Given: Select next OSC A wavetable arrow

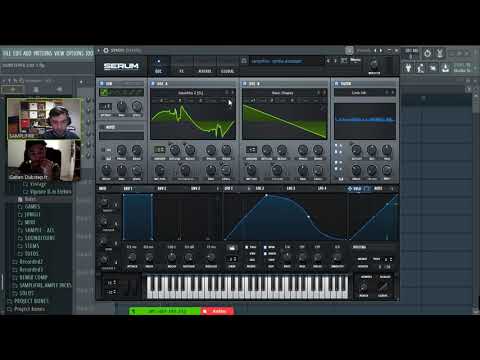Looking at the screenshot, I should (233, 92).
